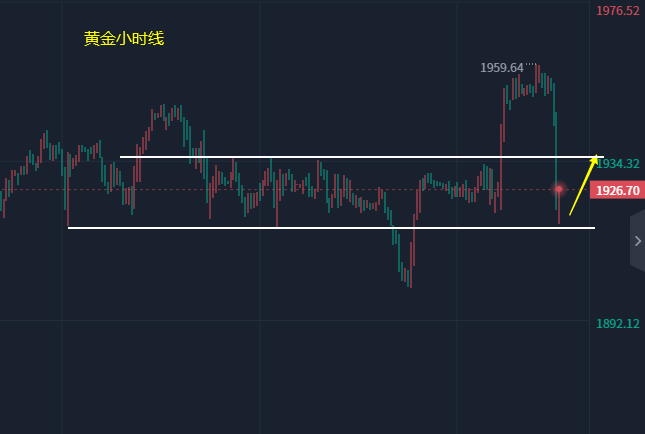Select the 黄金小时线 chart title
Image resolution: width=645 pixels, height=434 pixels.
[x=124, y=39]
